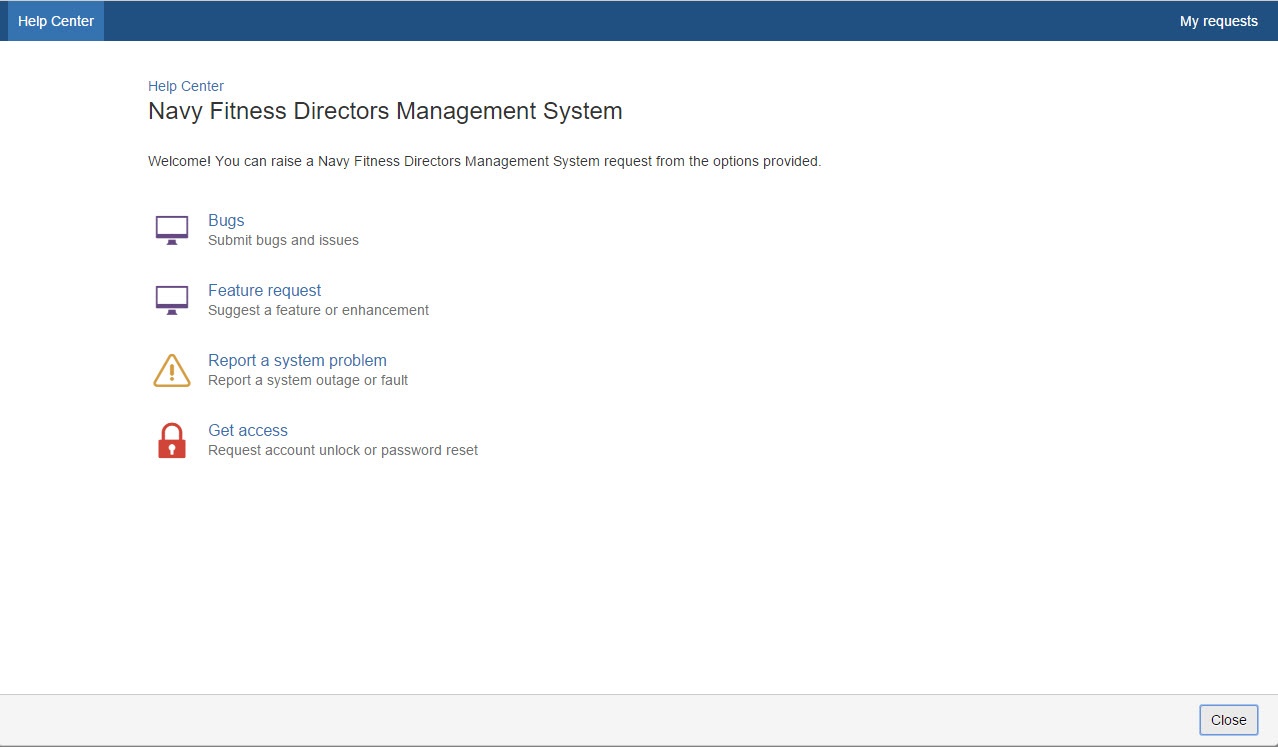Click the gray footer bar left of Close

600,720
